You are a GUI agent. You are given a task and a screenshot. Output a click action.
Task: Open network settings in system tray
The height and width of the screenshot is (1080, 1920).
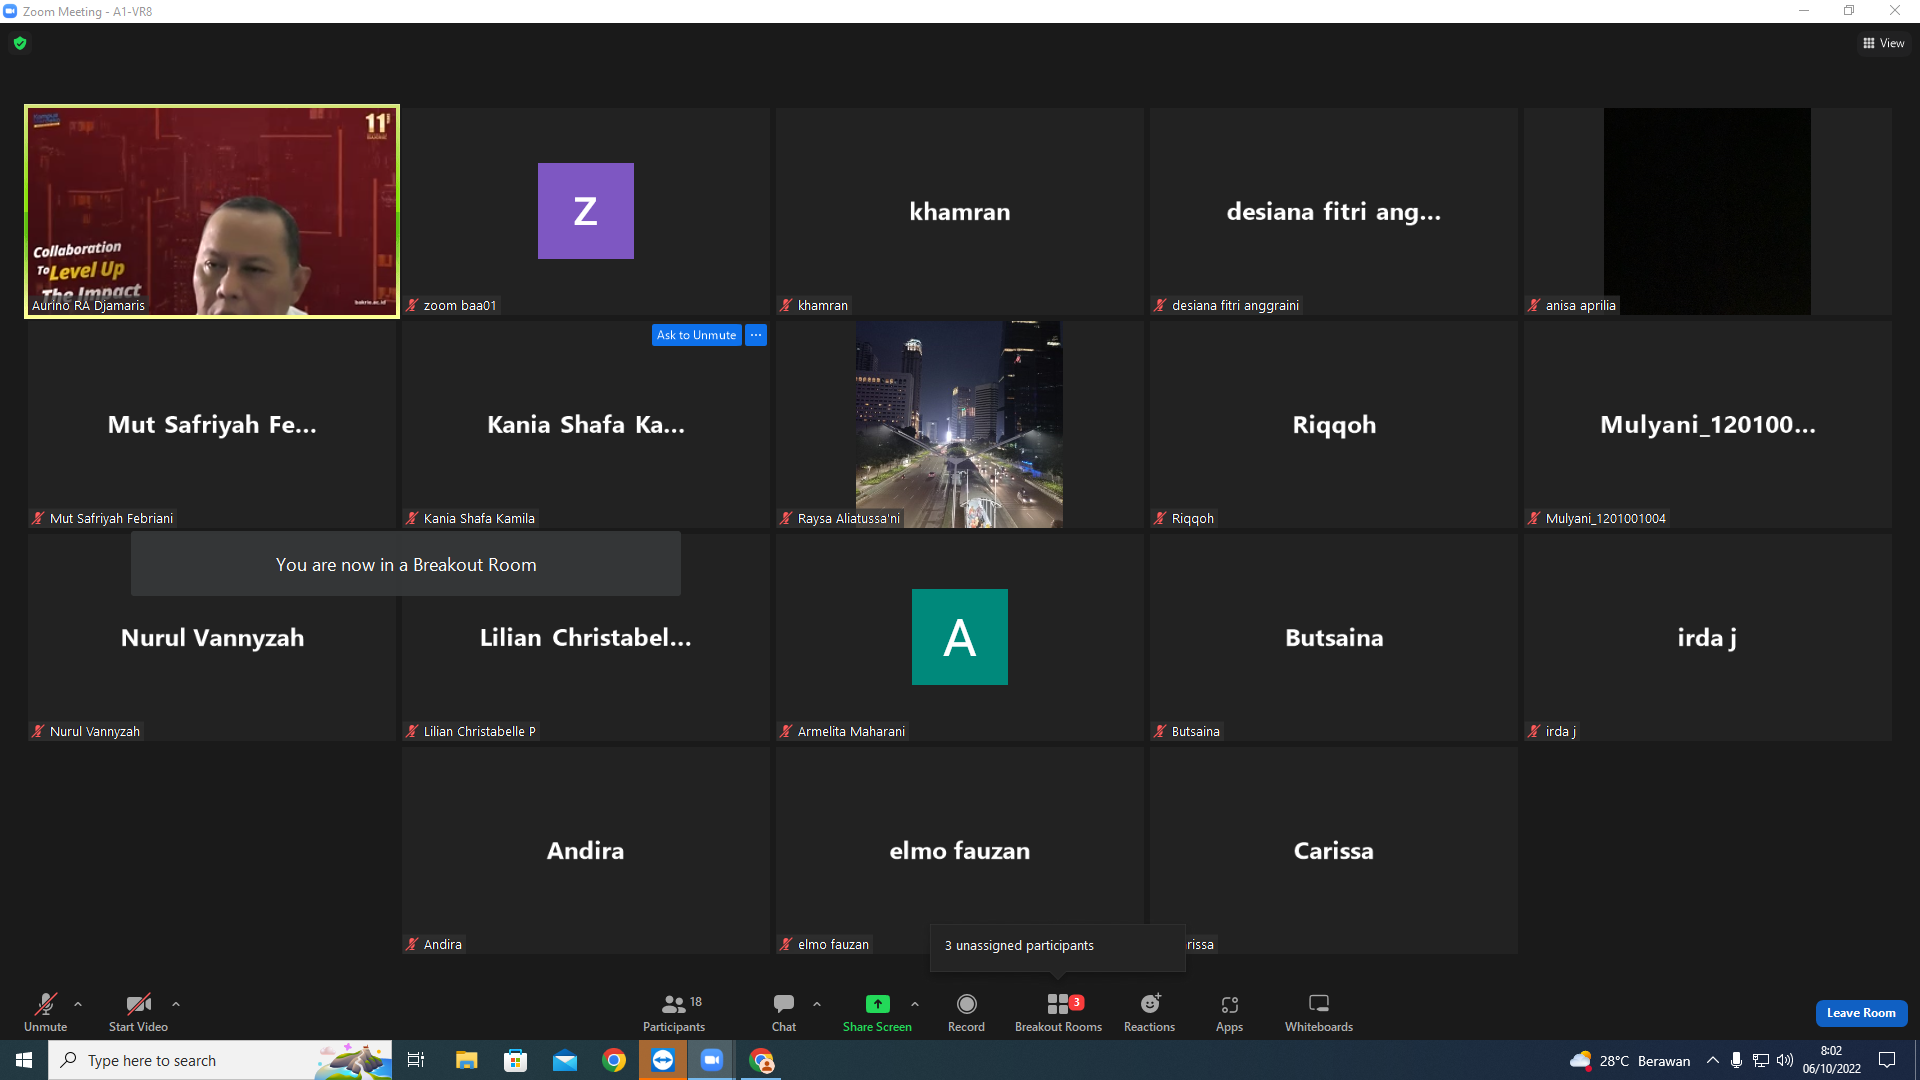point(1761,1060)
